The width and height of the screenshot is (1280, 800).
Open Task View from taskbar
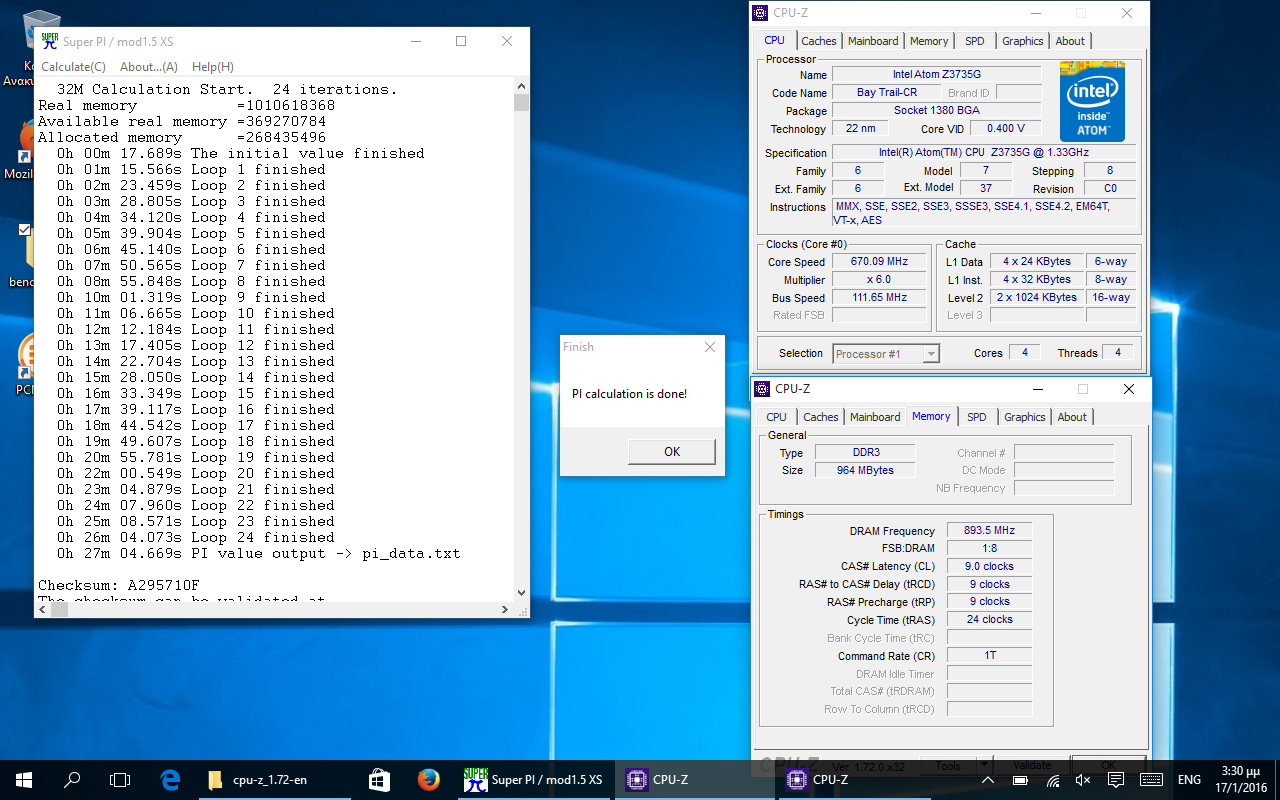120,780
